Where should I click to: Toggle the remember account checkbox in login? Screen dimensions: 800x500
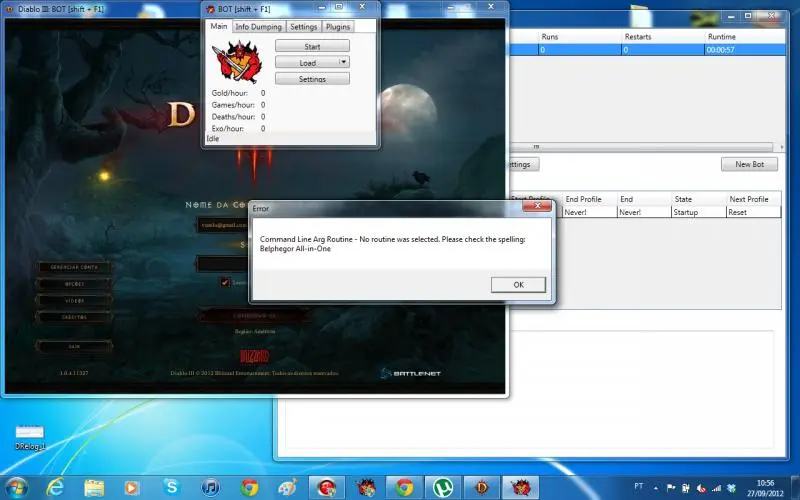(x=225, y=282)
